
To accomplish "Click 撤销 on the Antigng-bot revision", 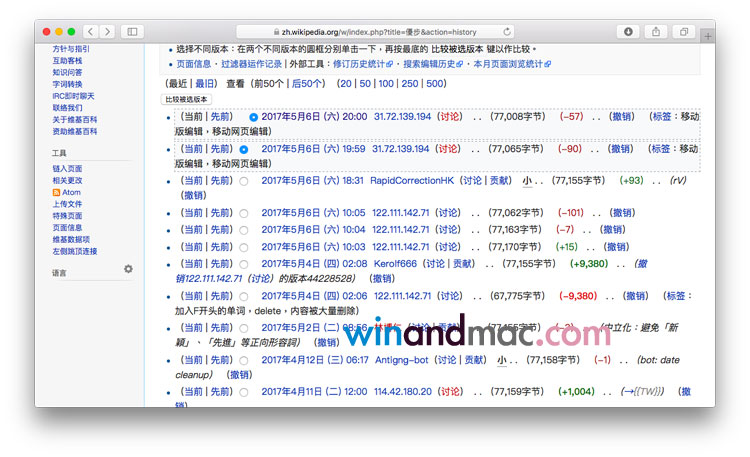I will tap(237, 375).
